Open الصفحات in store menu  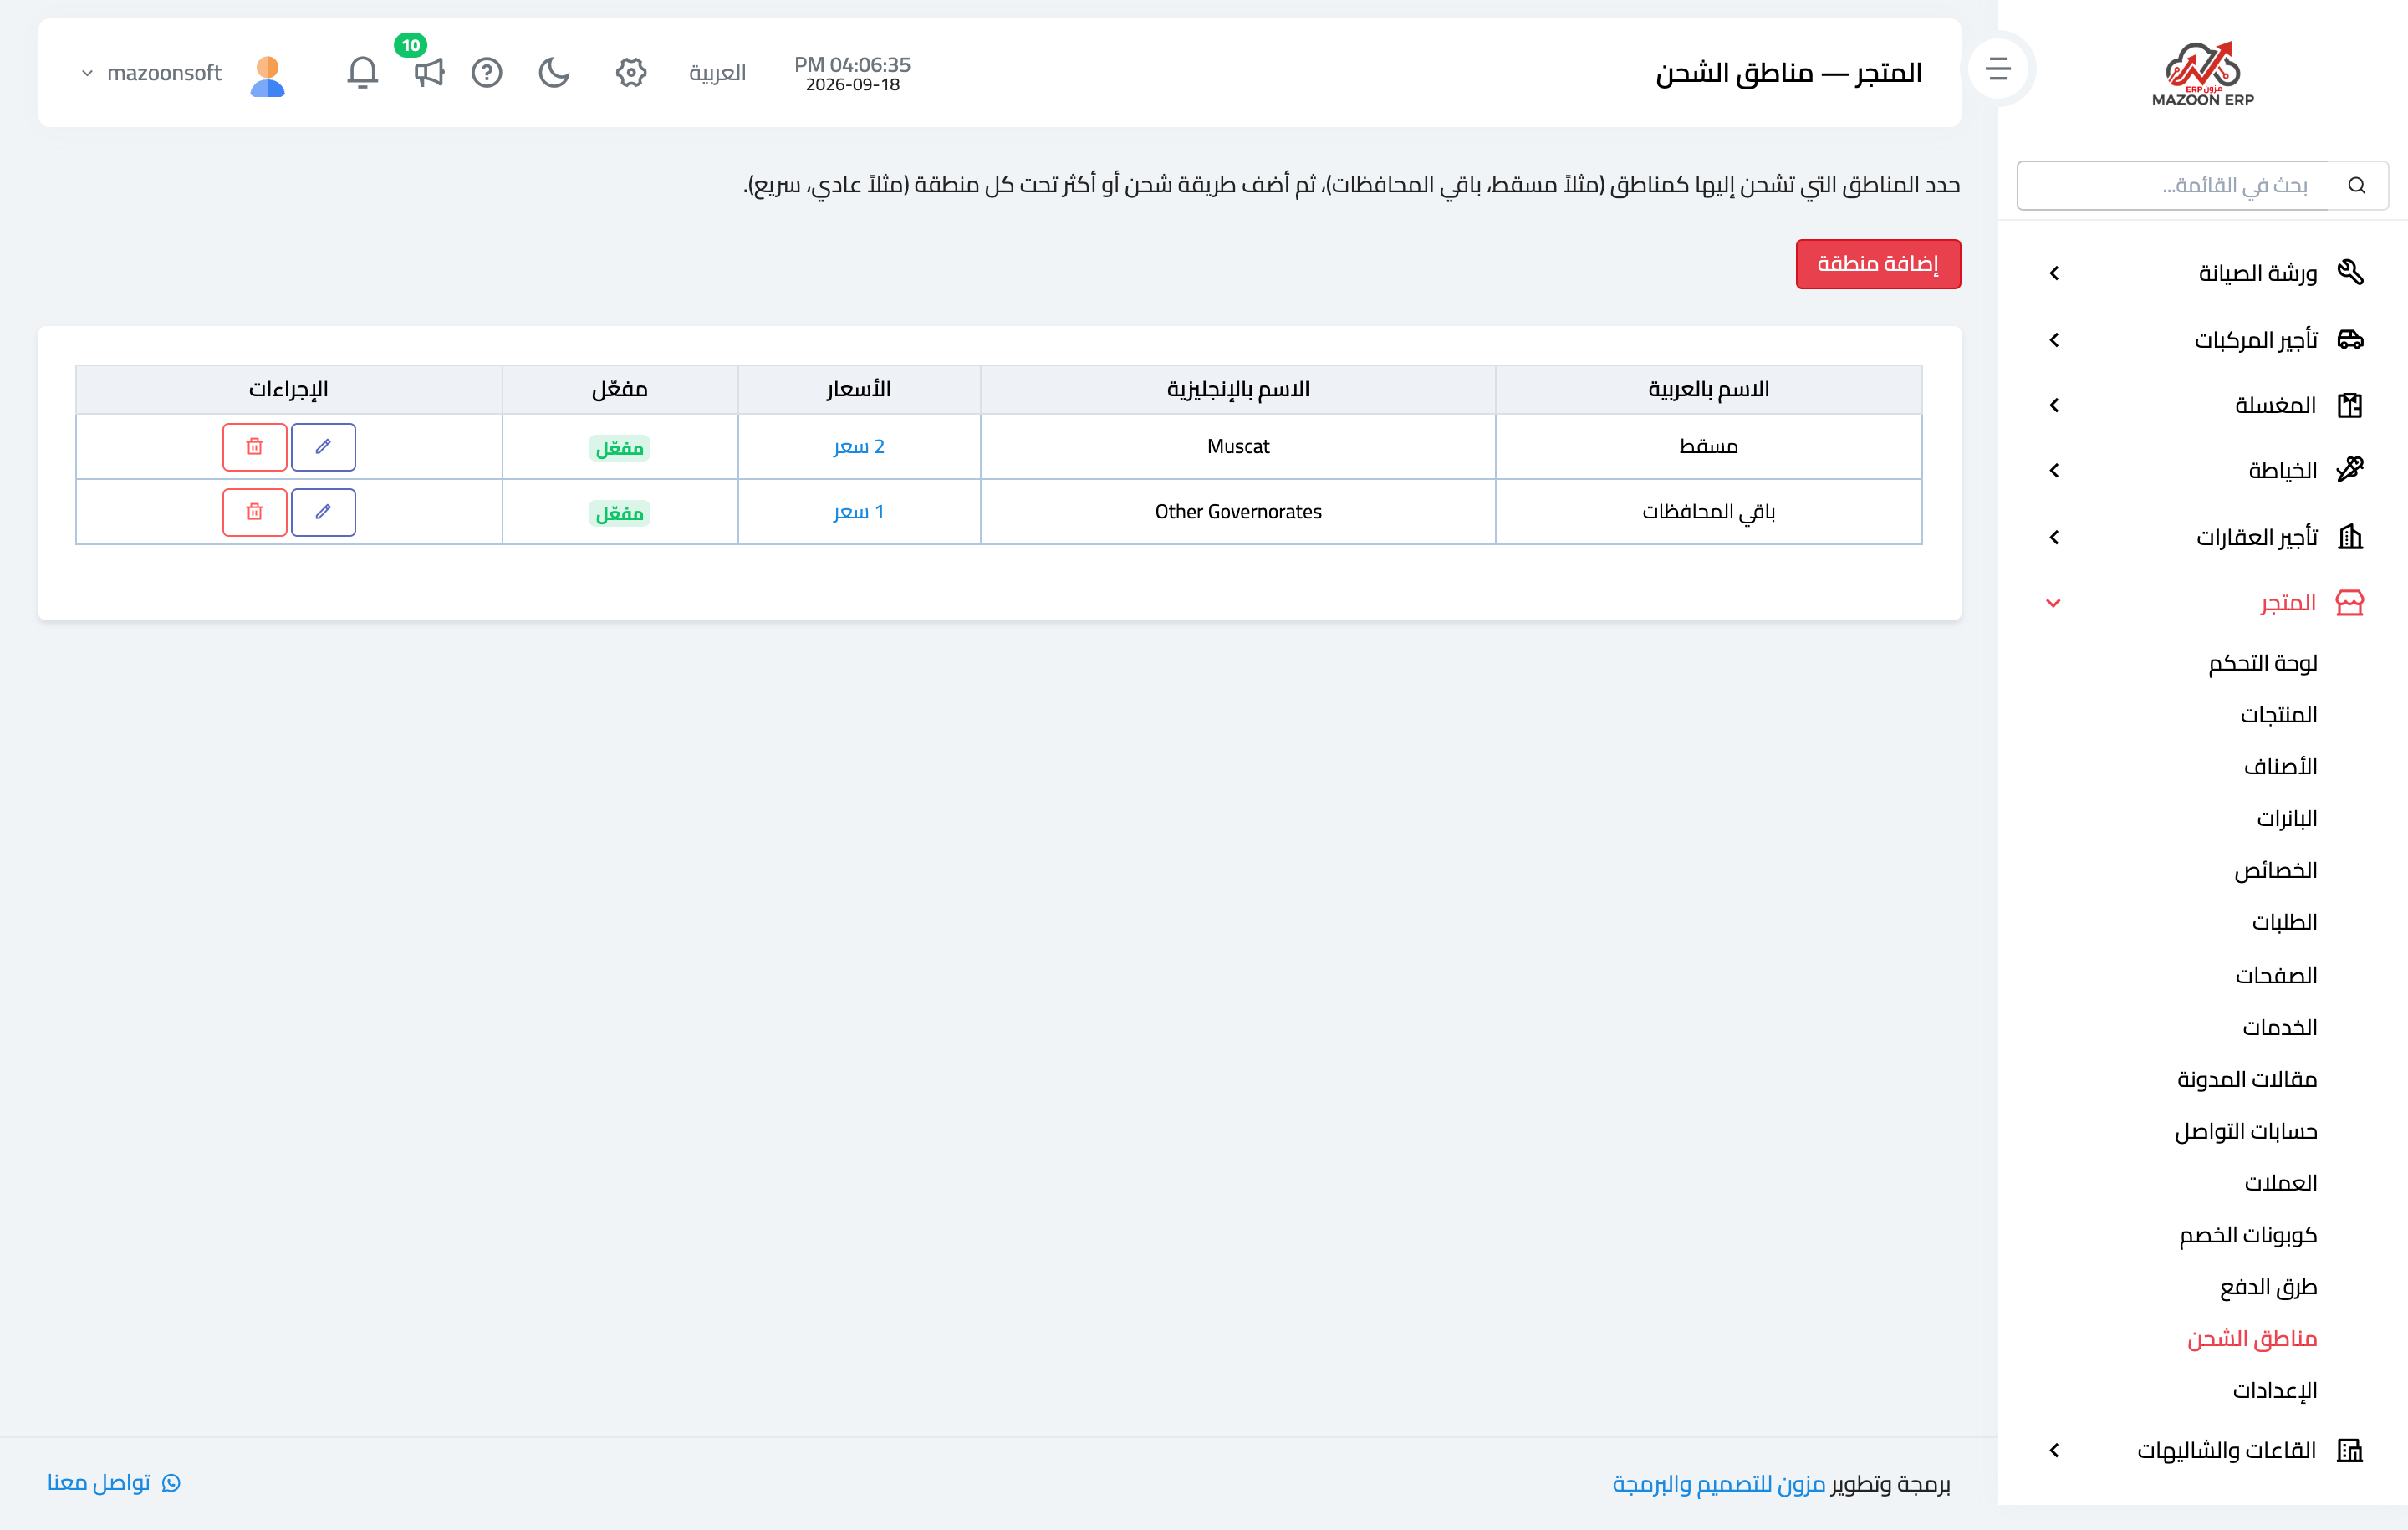2277,975
